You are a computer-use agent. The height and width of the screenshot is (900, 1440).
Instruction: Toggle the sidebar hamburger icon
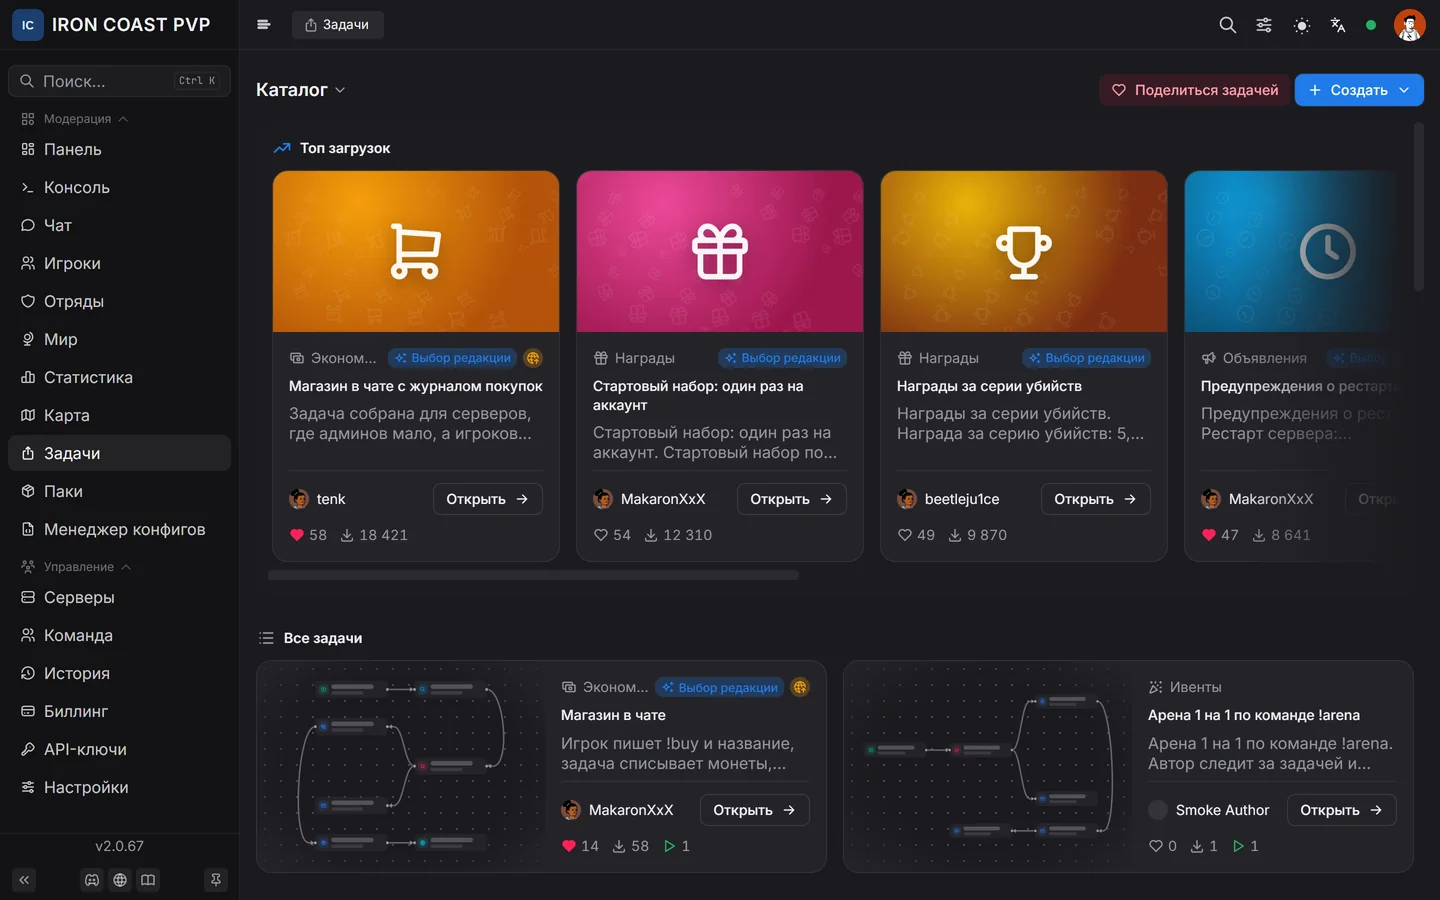coord(264,25)
